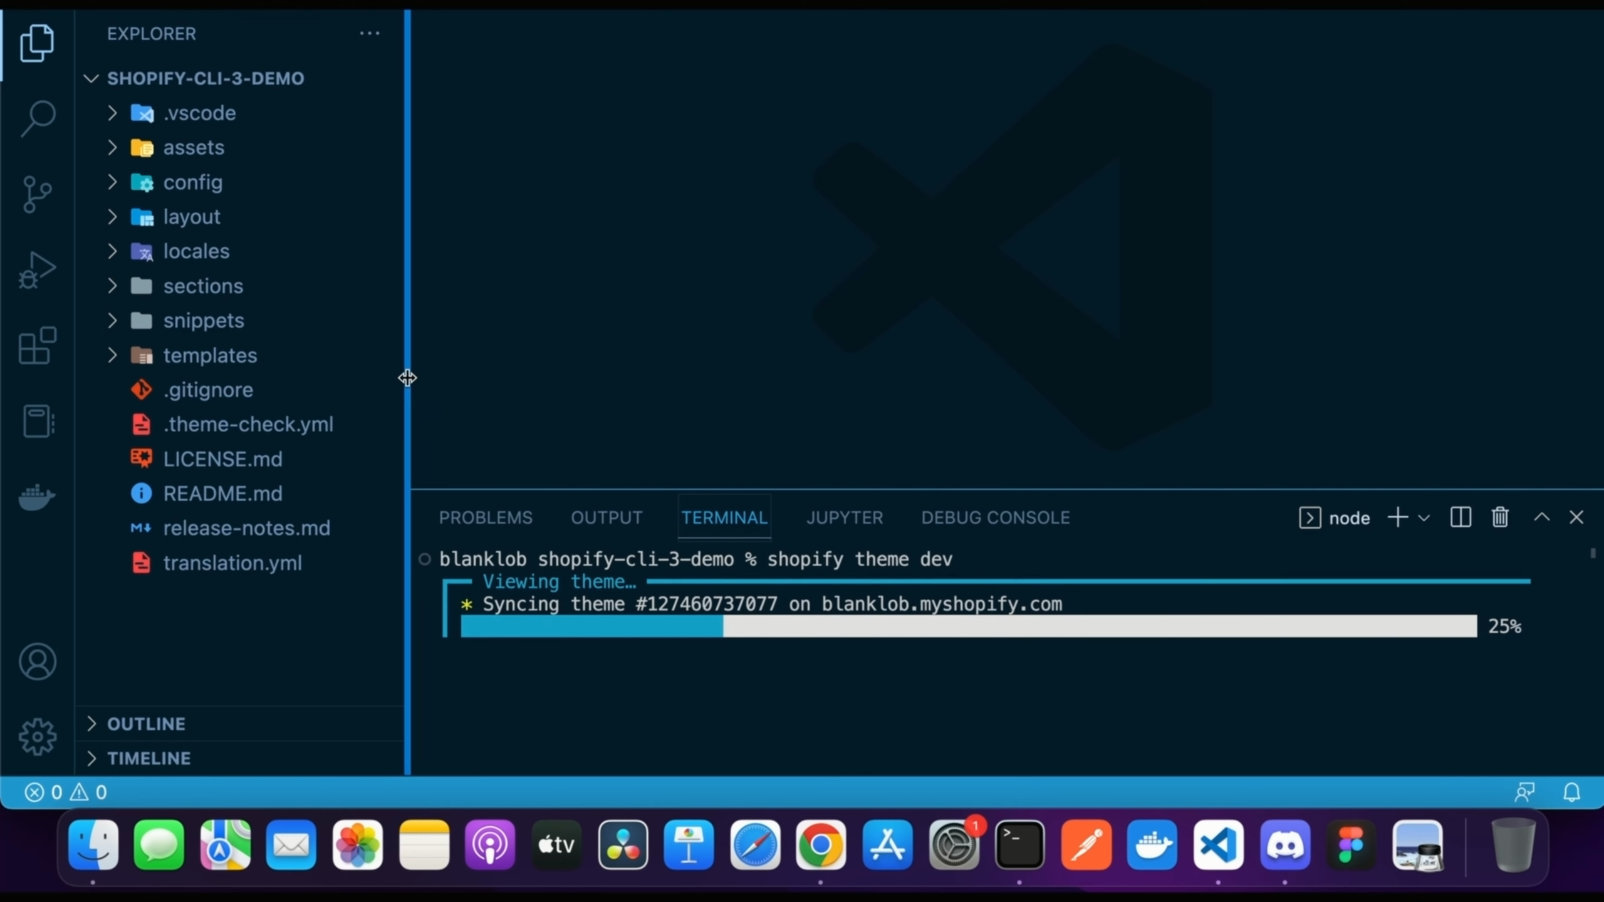Image resolution: width=1604 pixels, height=902 pixels.
Task: Open Run and Debug view icon
Action: (x=37, y=270)
